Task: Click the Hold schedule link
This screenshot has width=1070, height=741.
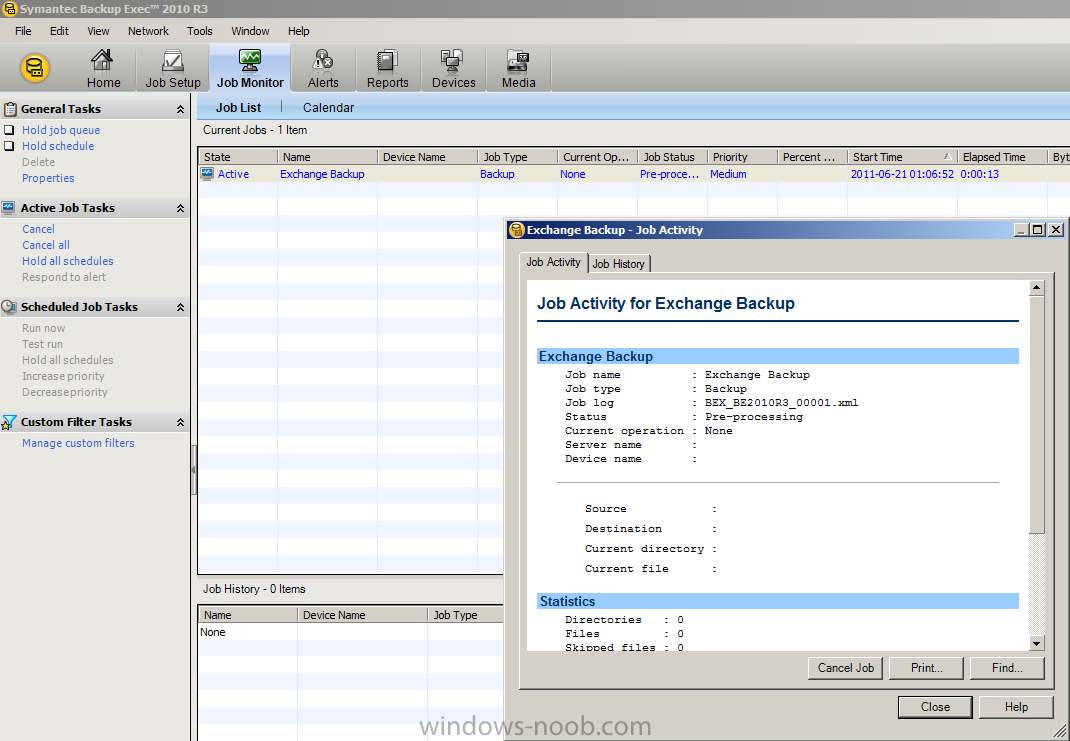Action: coord(58,146)
